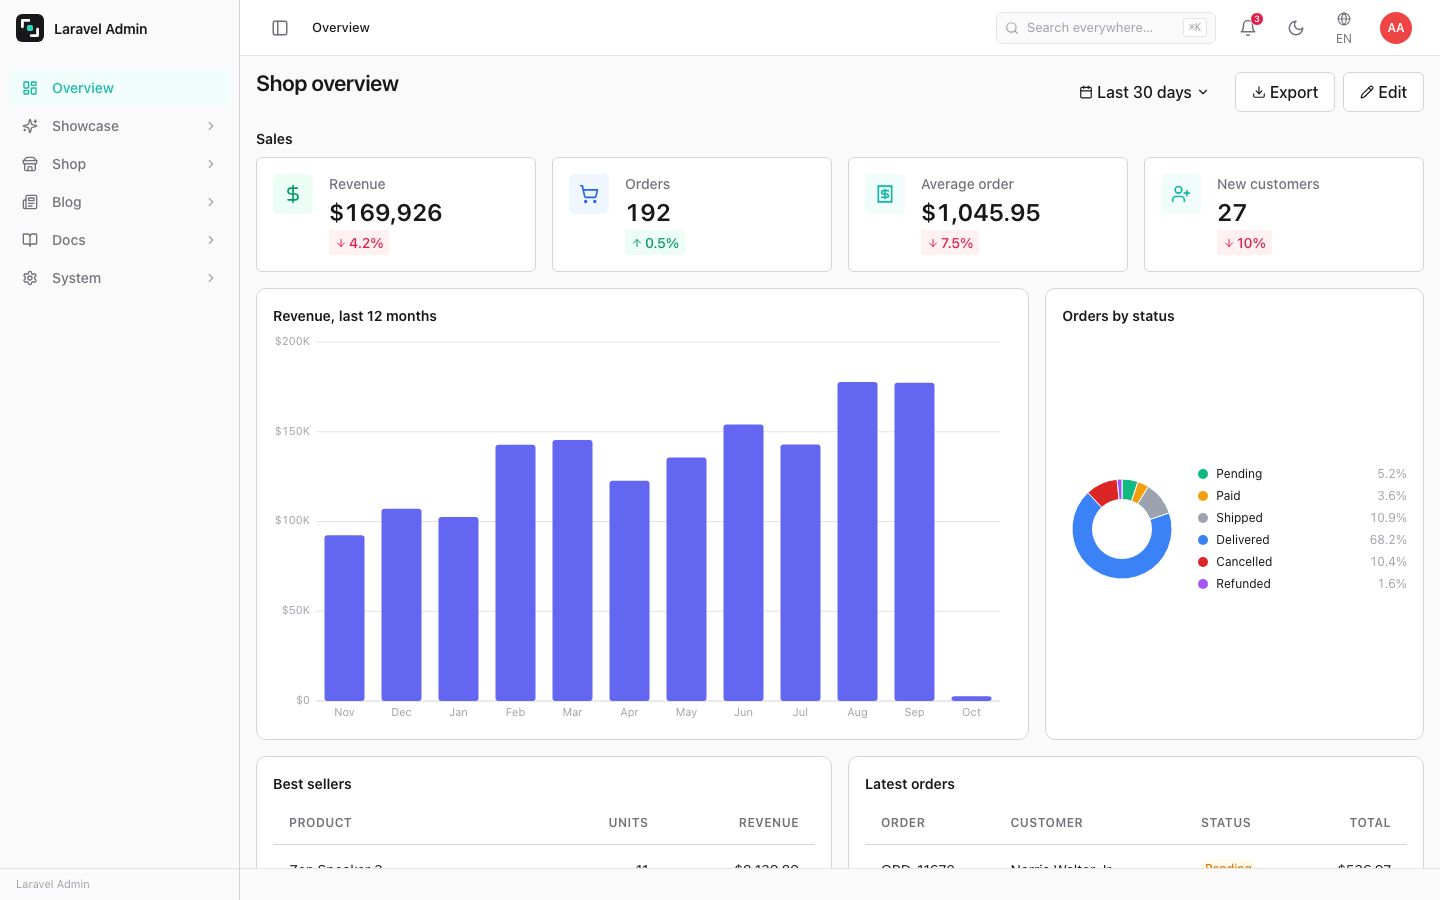This screenshot has width=1440, height=900.
Task: Click the New customers 10% decrease badge
Action: click(1244, 243)
